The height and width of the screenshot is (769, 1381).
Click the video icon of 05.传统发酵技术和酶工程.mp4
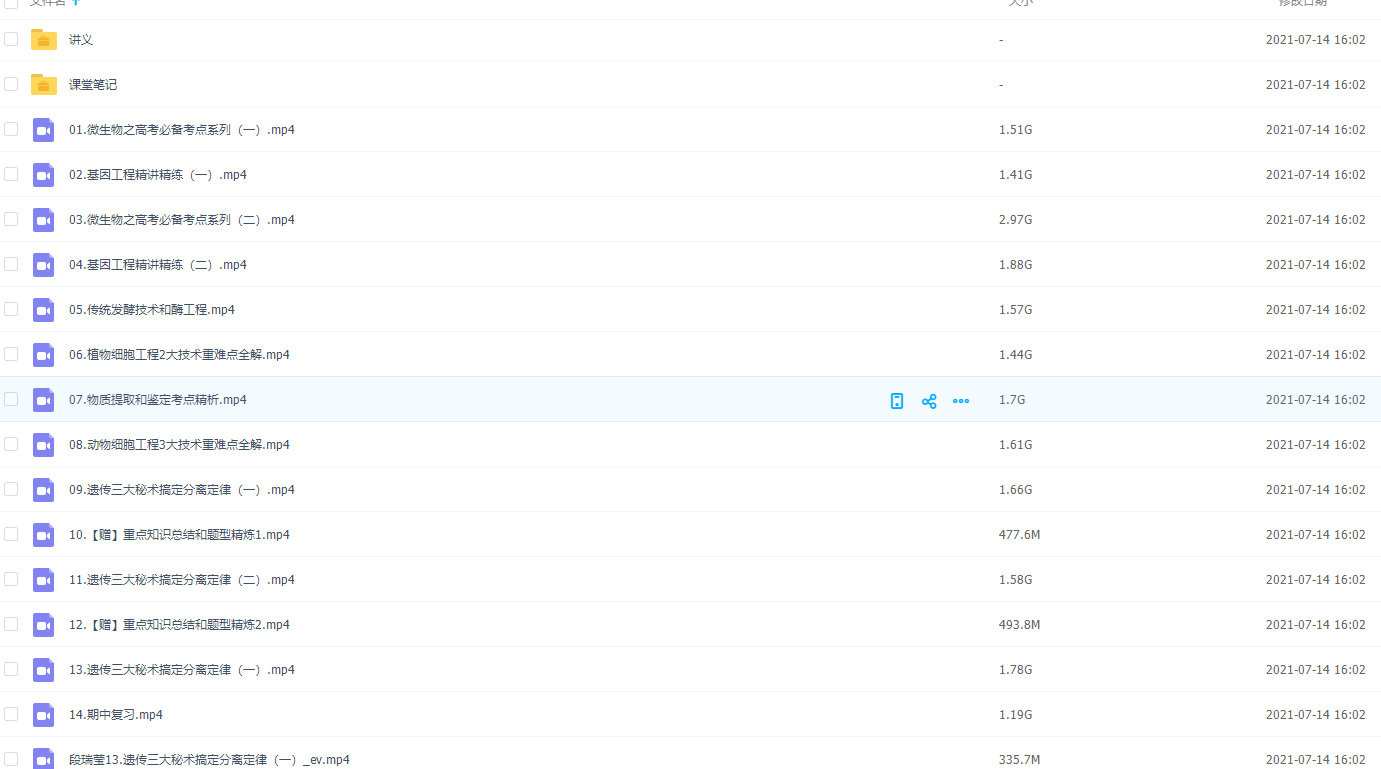44,310
